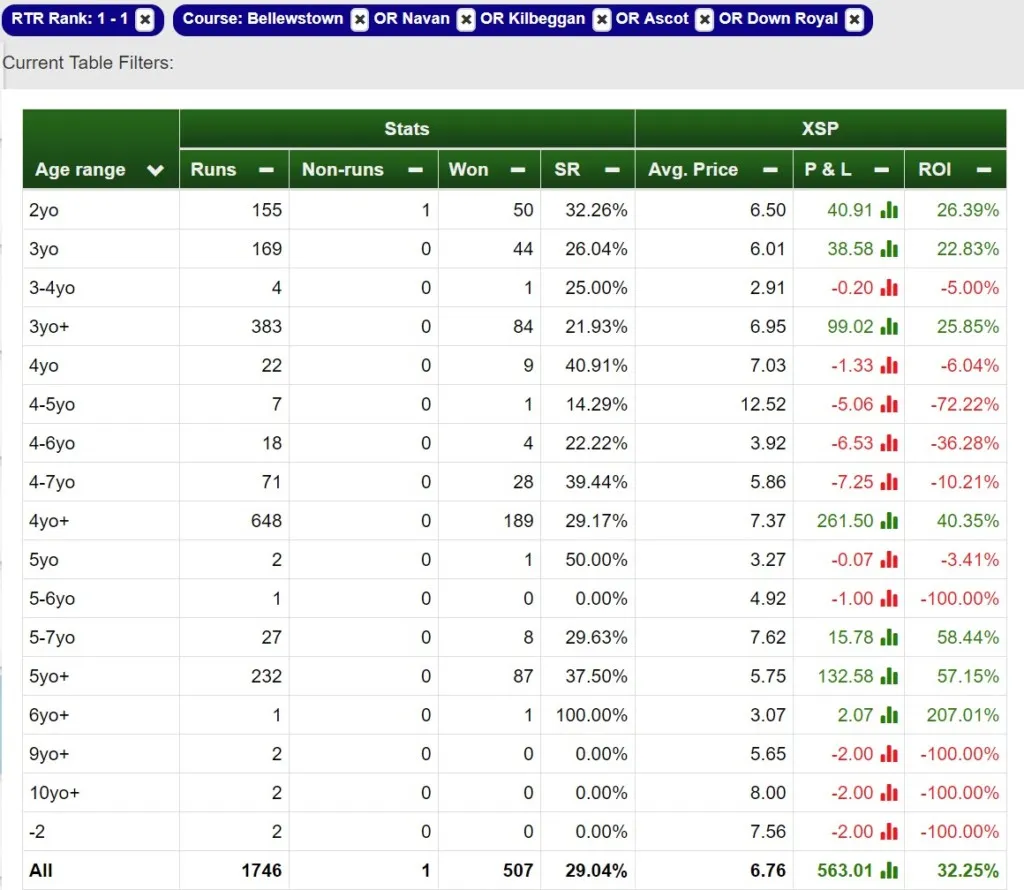
Task: Select the 6yo+ age range cell
Action: pos(101,715)
